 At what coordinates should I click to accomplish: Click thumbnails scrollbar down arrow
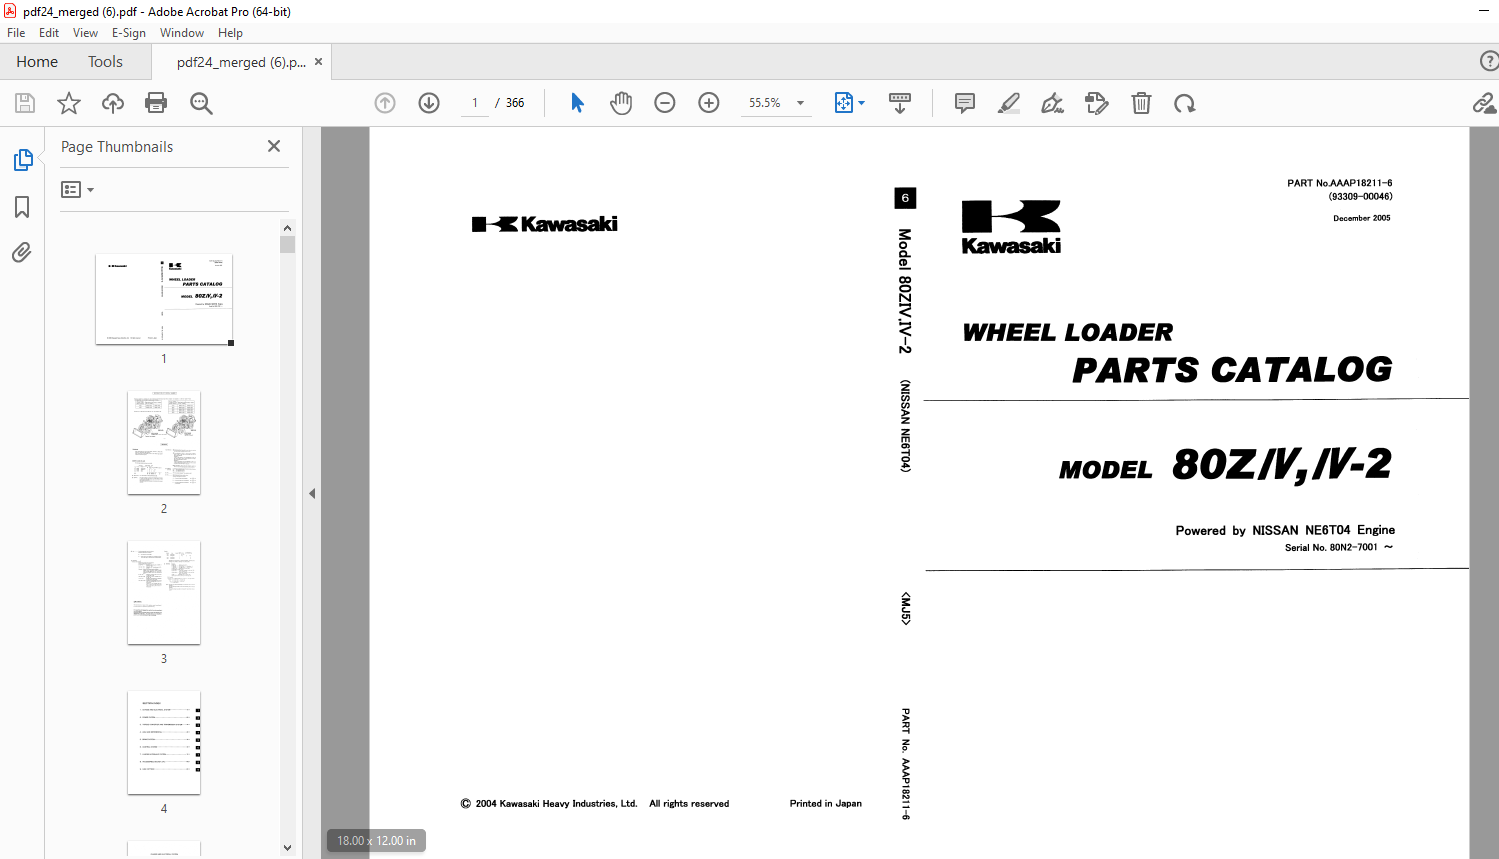288,848
